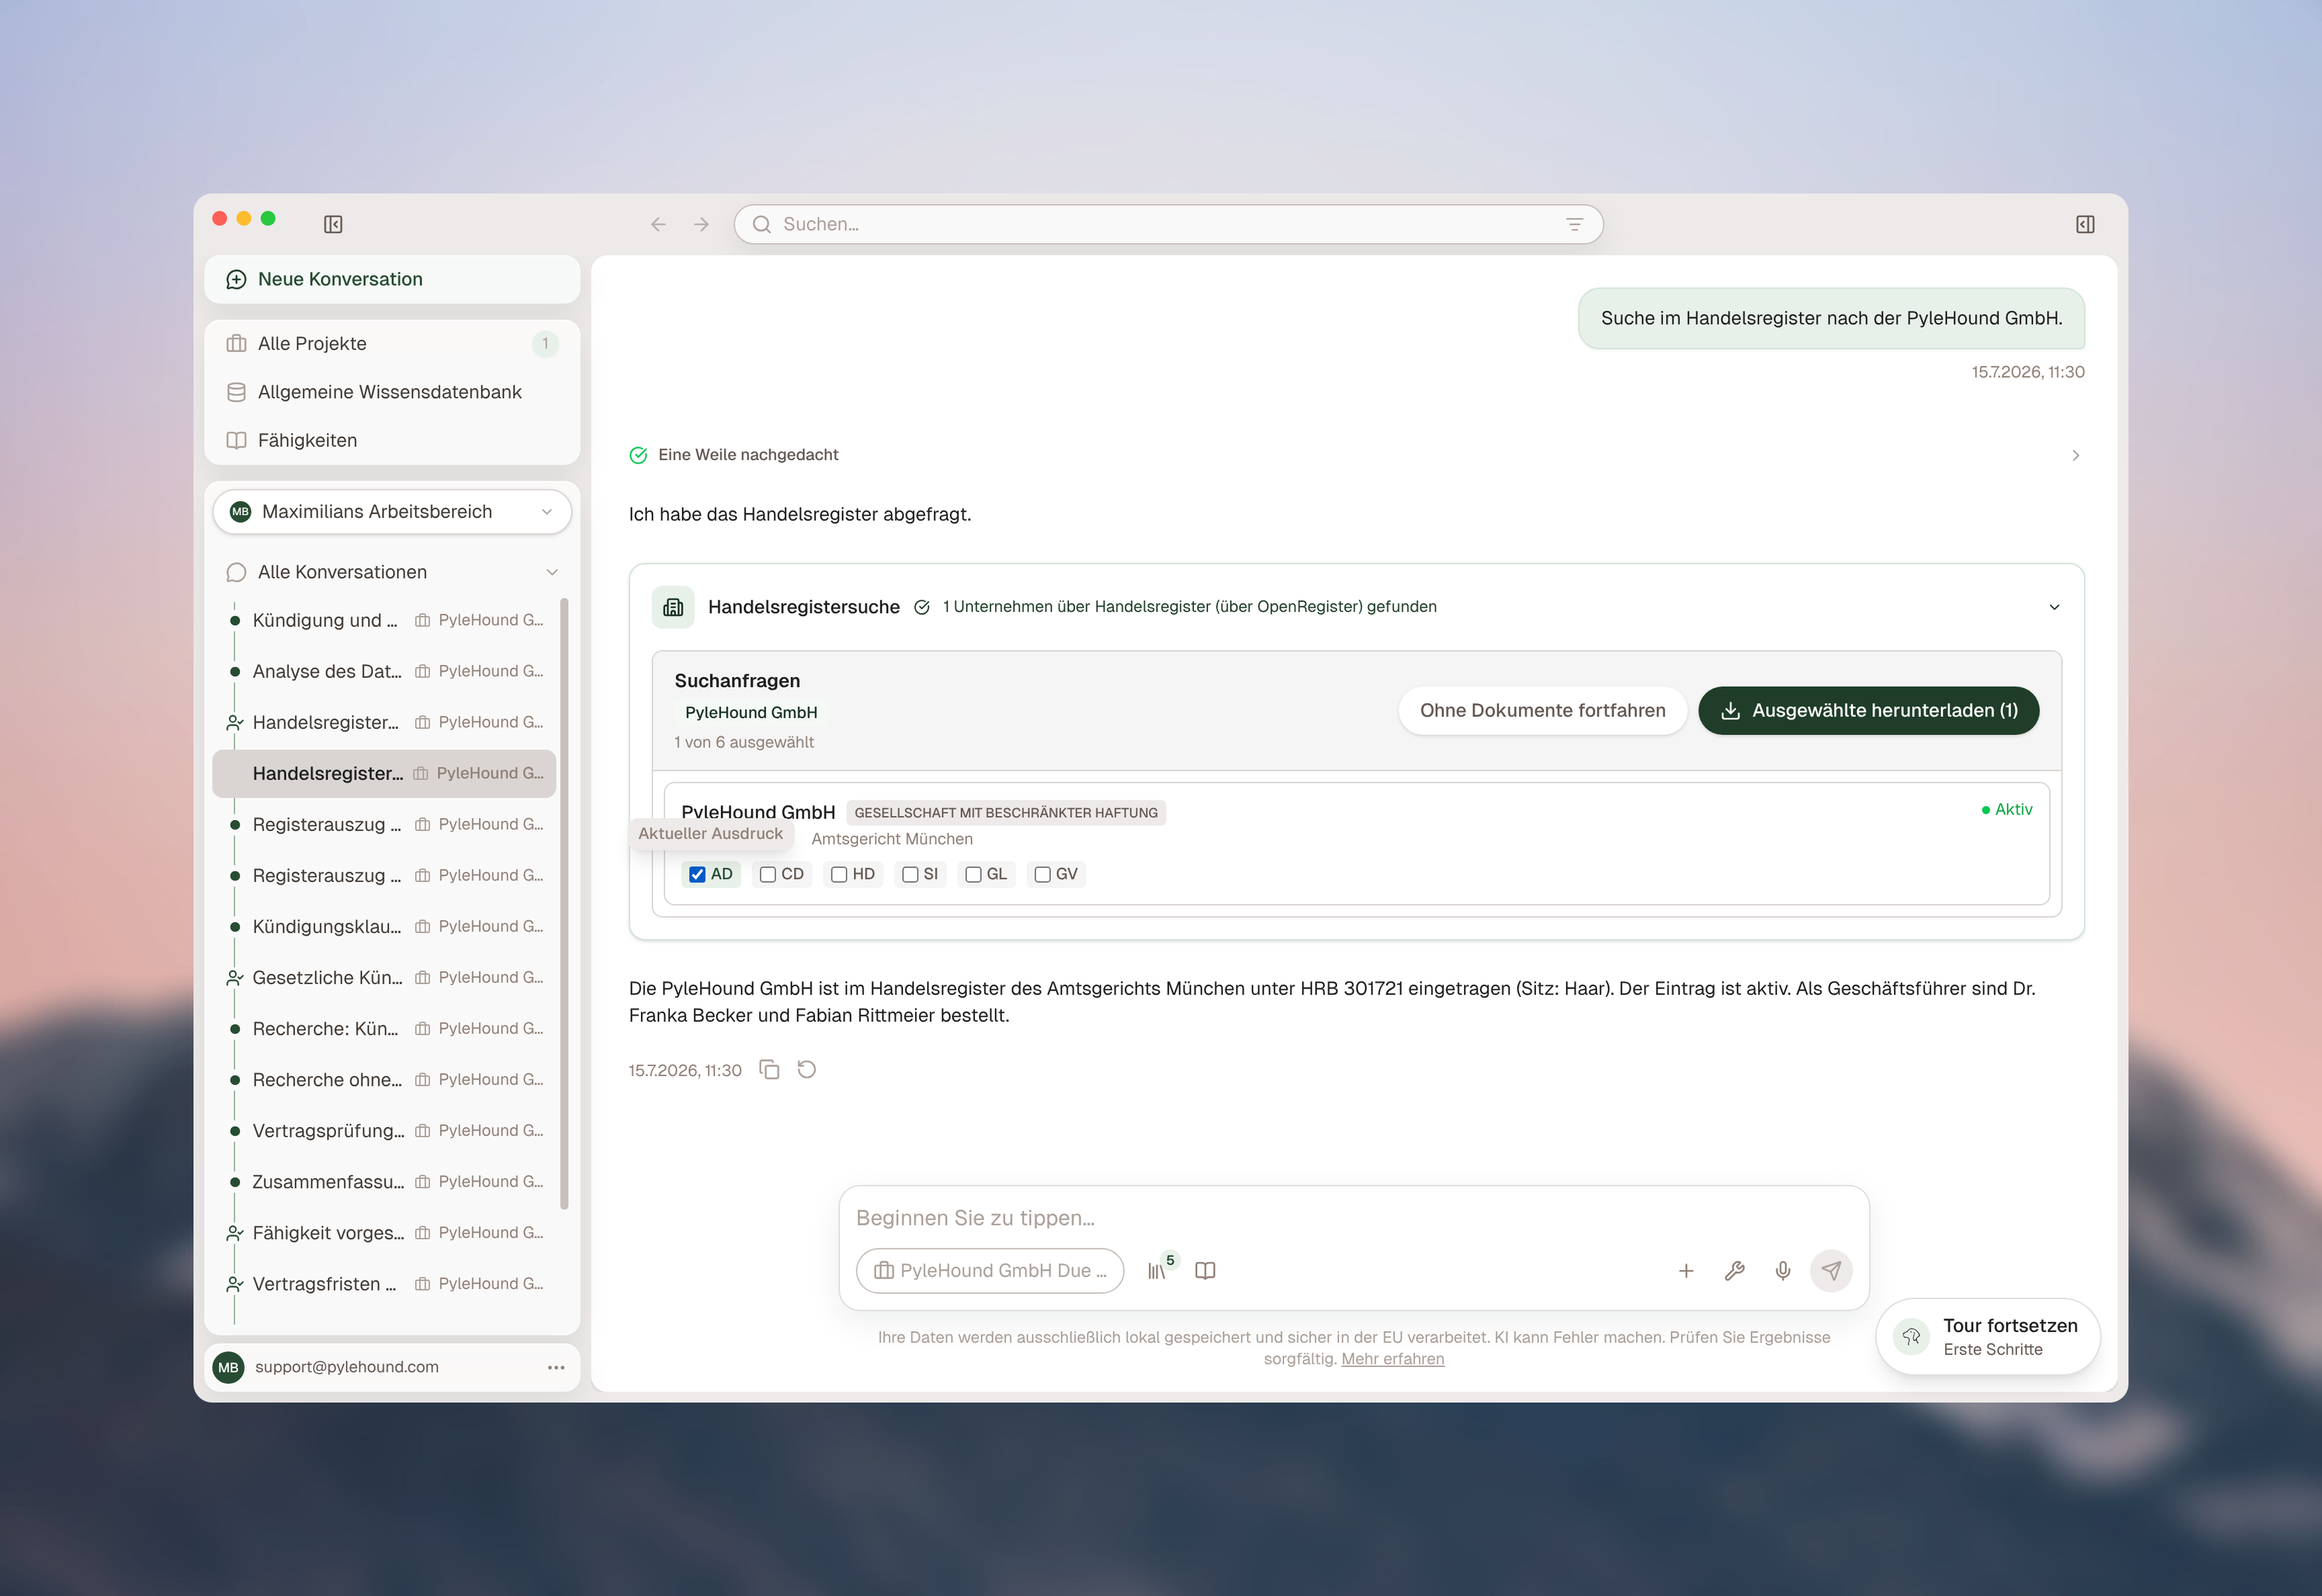Collapse the Handelsregistersuche result card

(x=2054, y=607)
